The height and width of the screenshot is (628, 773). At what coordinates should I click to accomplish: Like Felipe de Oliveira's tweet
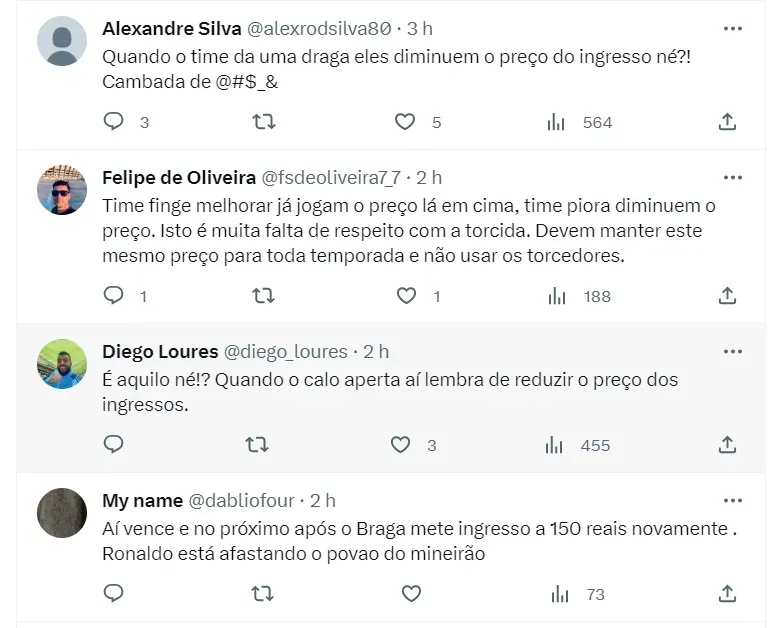(x=406, y=296)
